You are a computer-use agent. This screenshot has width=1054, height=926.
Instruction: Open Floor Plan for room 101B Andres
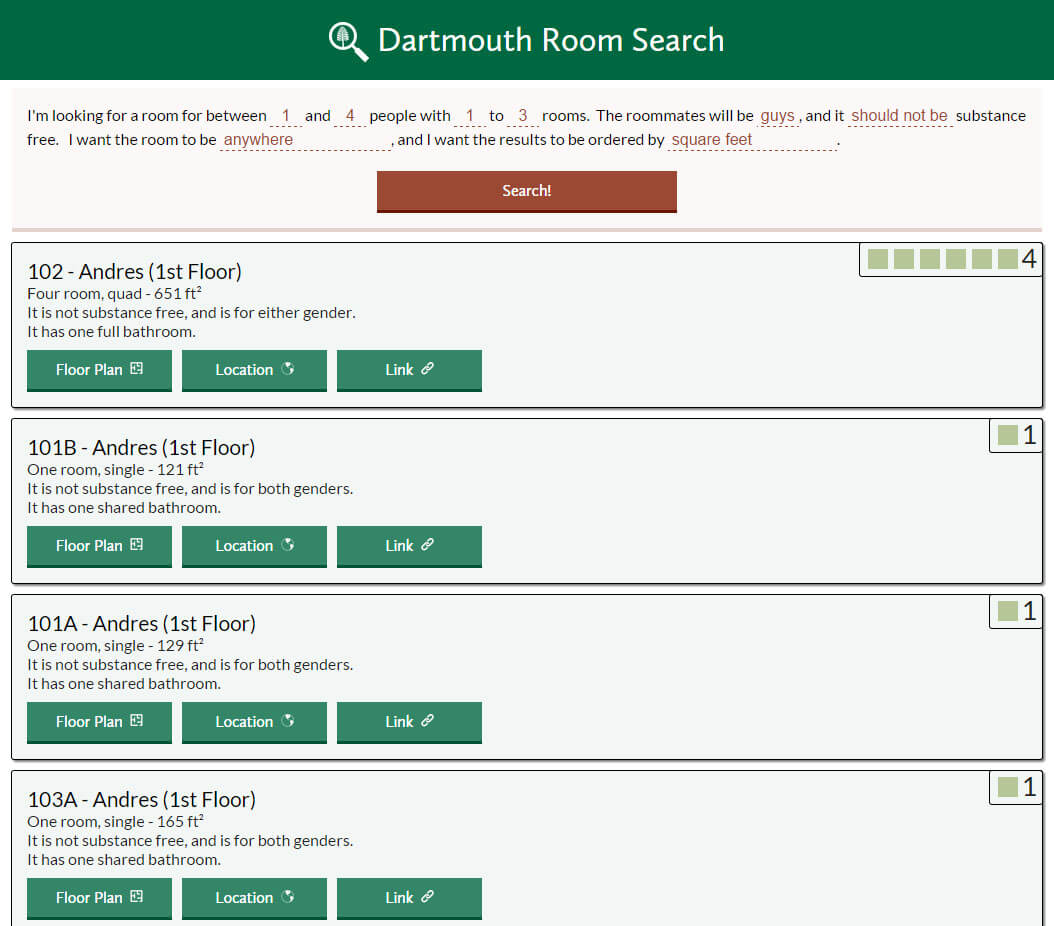pos(99,546)
